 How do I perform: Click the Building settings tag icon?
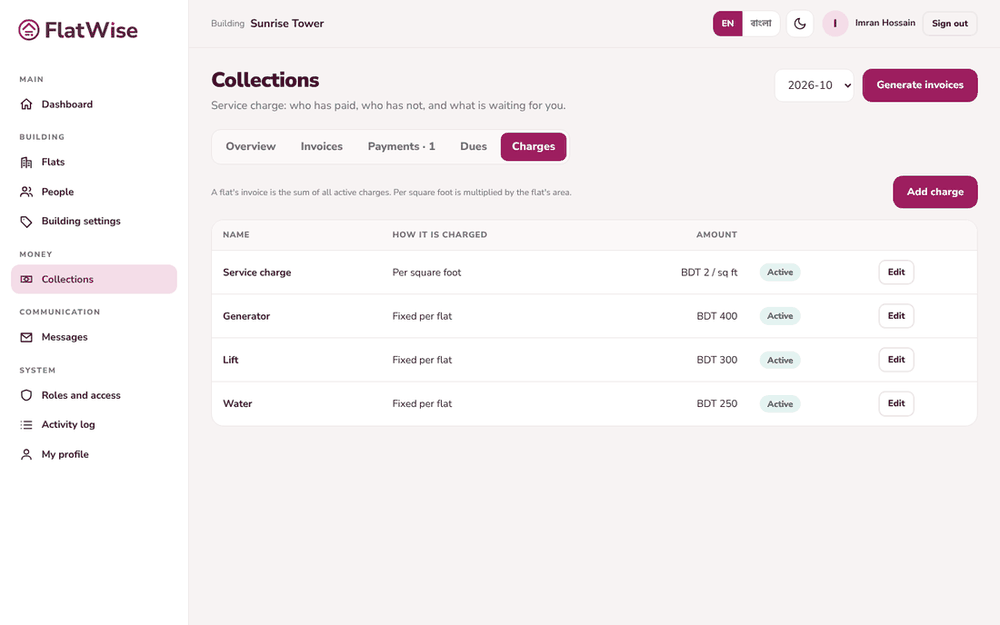coord(26,221)
